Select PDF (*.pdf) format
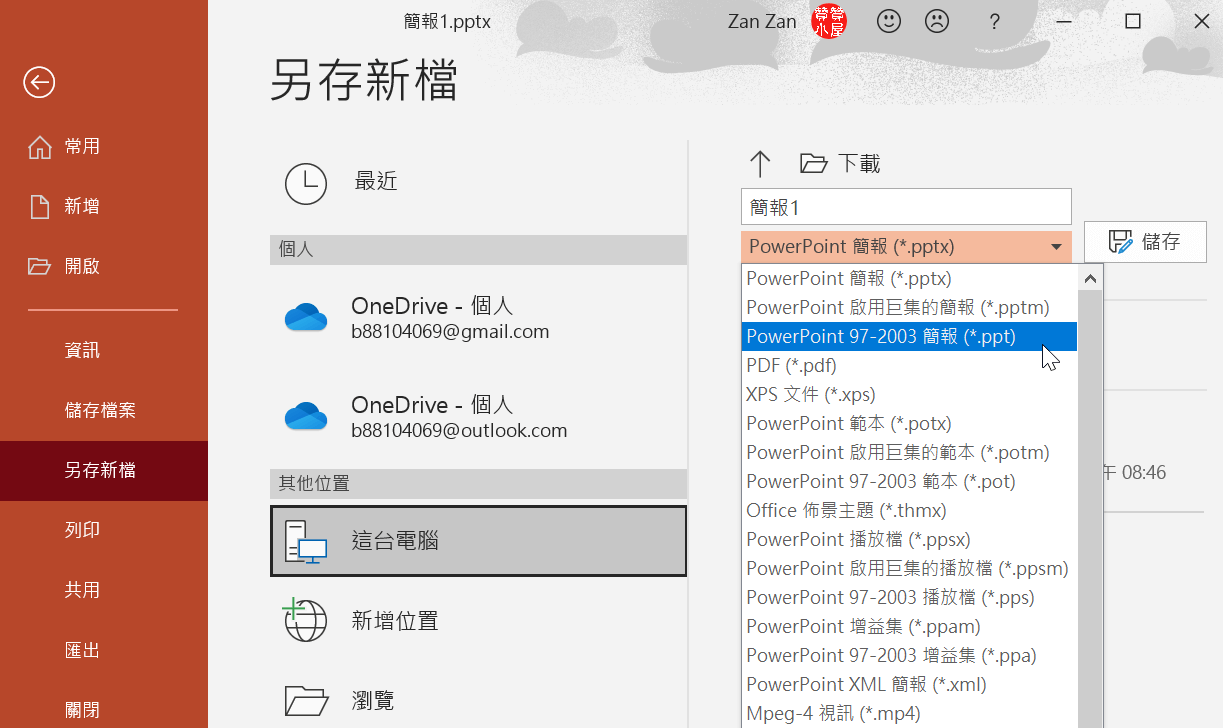 [909, 366]
